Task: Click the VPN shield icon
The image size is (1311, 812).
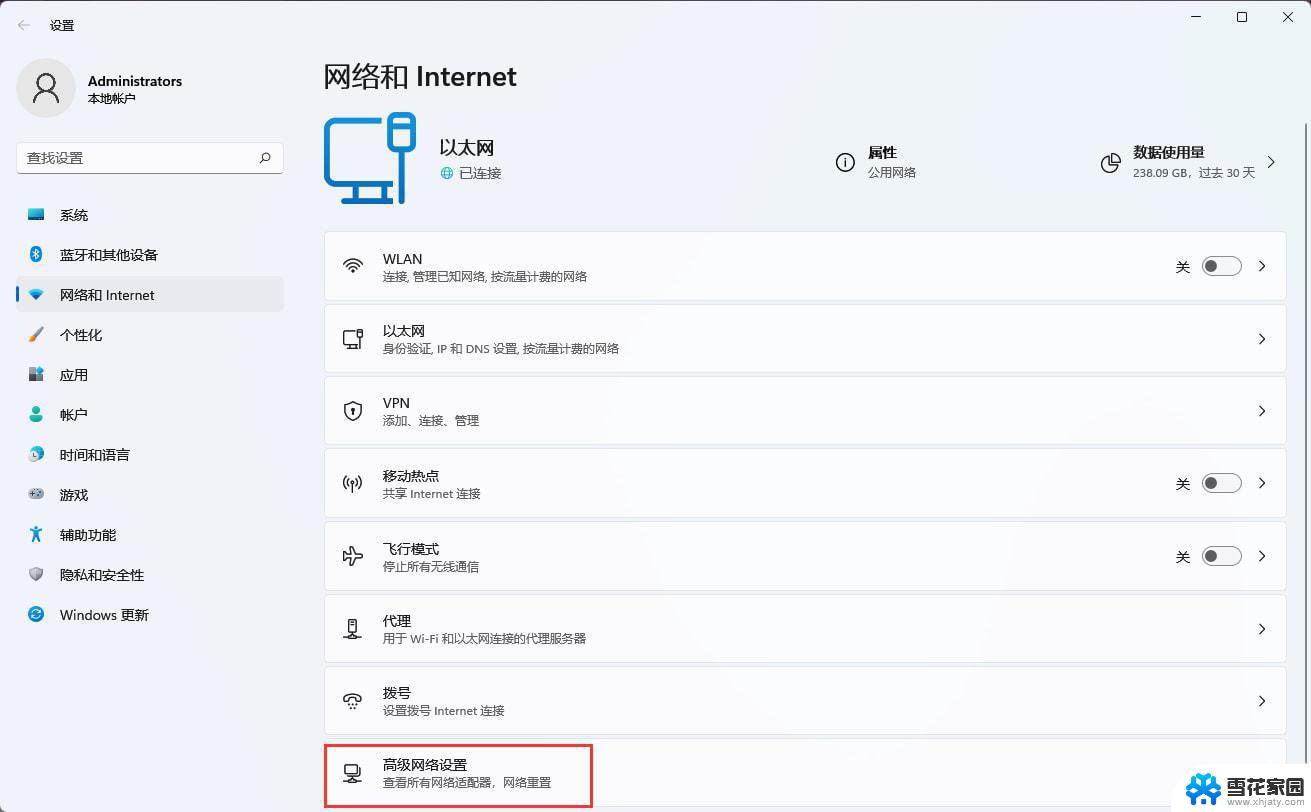Action: tap(353, 411)
